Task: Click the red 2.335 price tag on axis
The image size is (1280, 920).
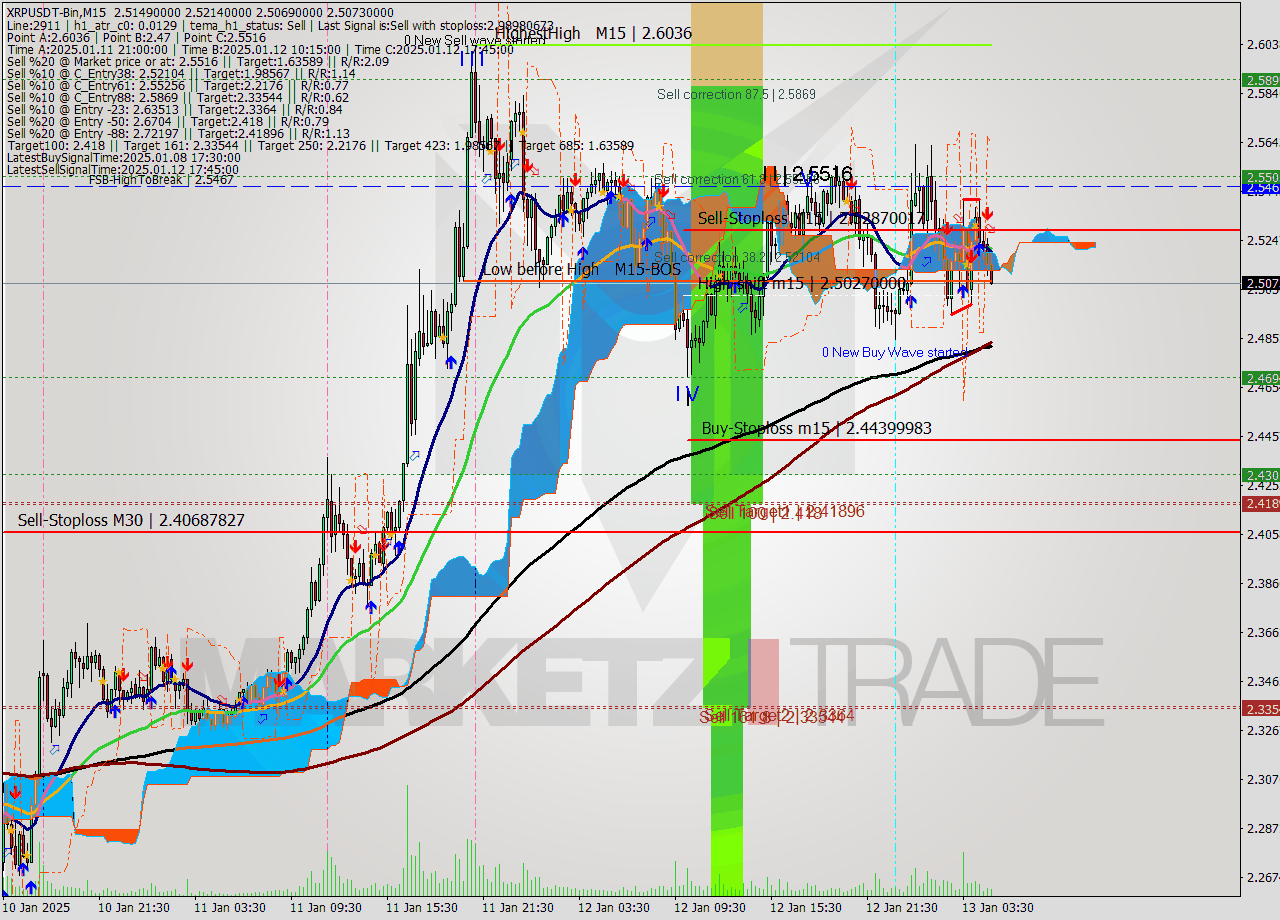Action: [1261, 708]
